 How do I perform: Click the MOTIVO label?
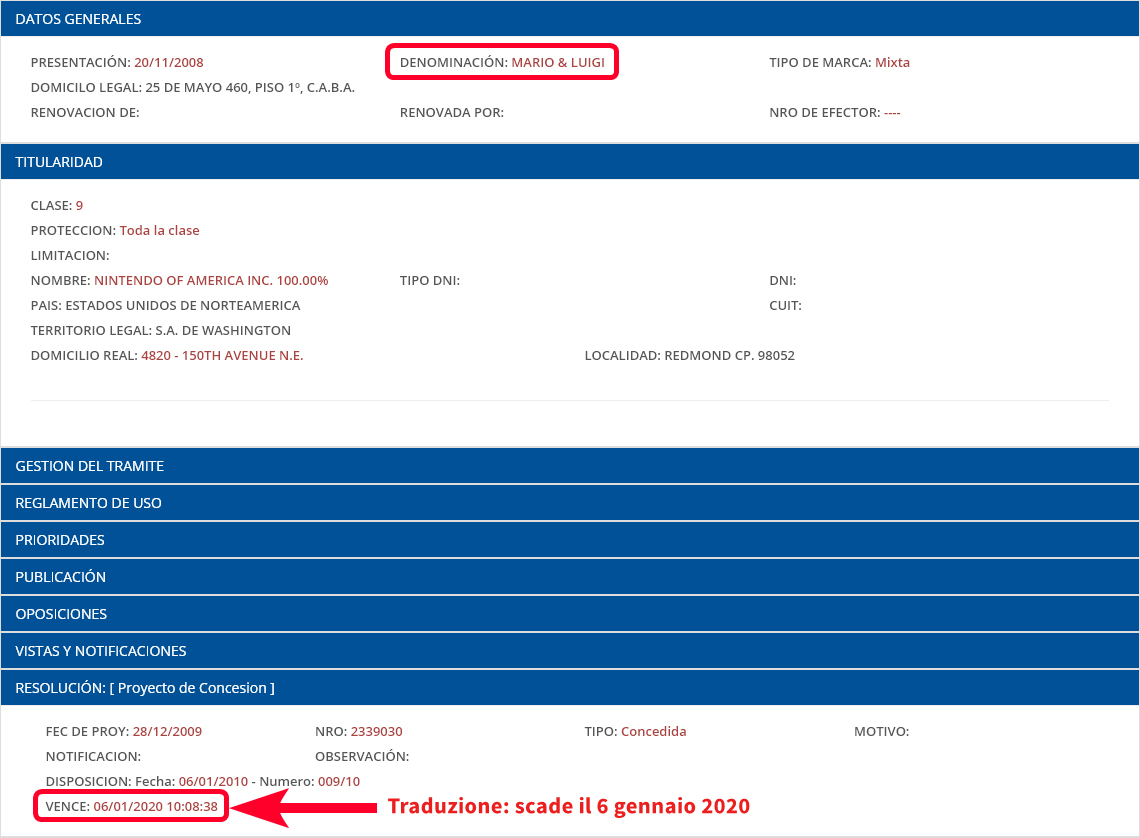(881, 732)
